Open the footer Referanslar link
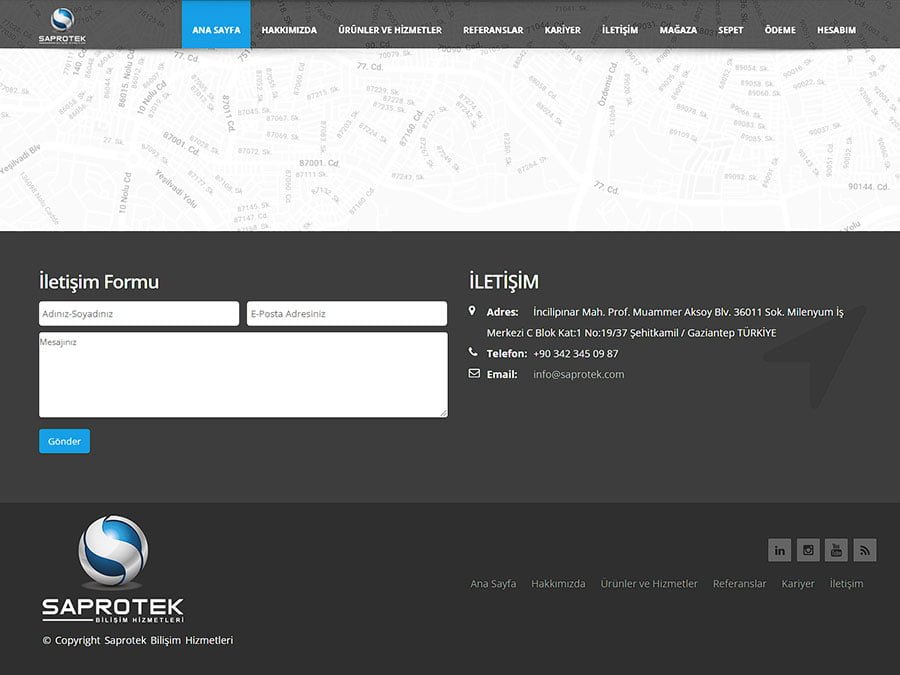900x675 pixels. (739, 584)
